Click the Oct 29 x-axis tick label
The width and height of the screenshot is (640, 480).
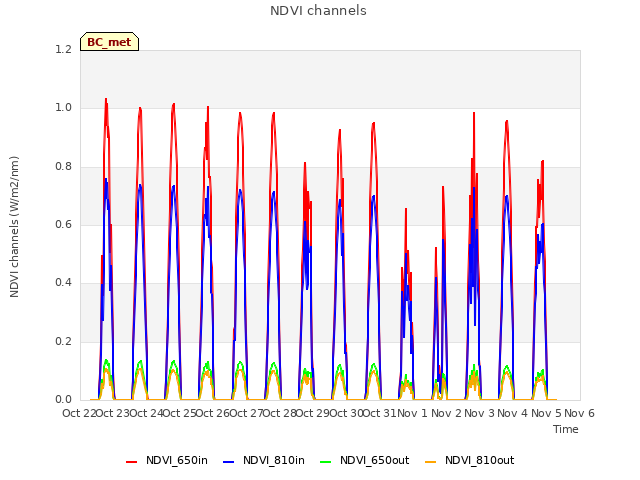click(313, 413)
